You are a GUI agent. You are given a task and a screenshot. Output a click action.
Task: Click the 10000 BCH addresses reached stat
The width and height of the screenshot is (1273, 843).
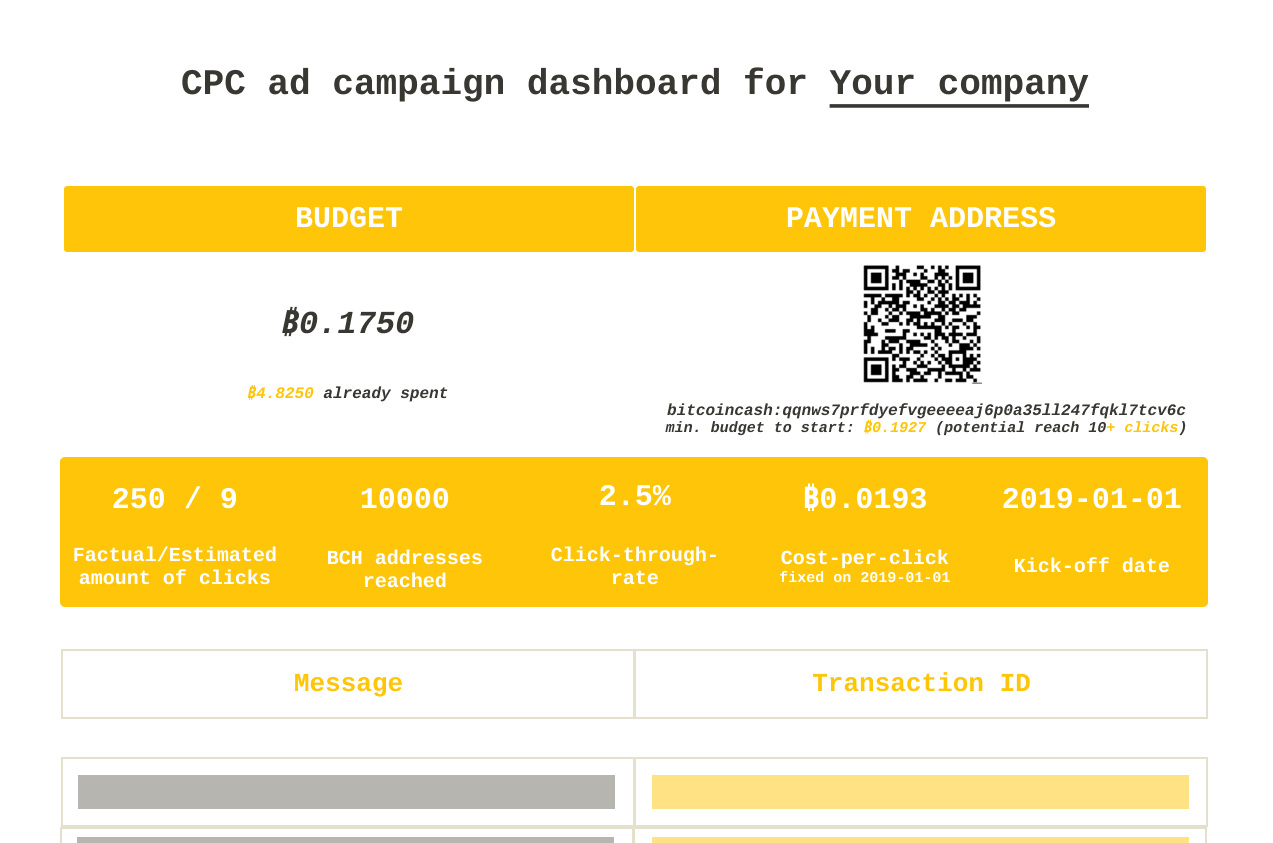[x=404, y=499]
